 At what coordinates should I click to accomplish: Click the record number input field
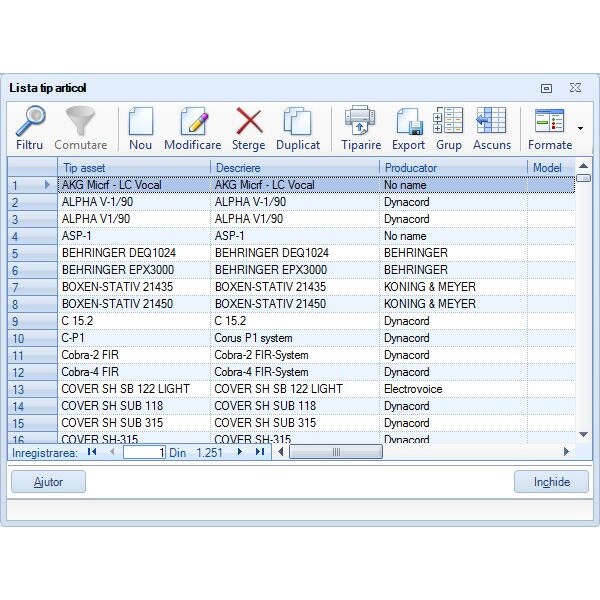pos(145,452)
